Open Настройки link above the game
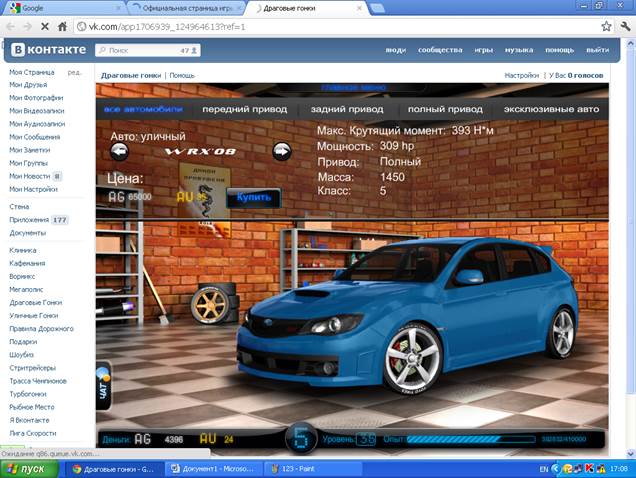 [522, 75]
